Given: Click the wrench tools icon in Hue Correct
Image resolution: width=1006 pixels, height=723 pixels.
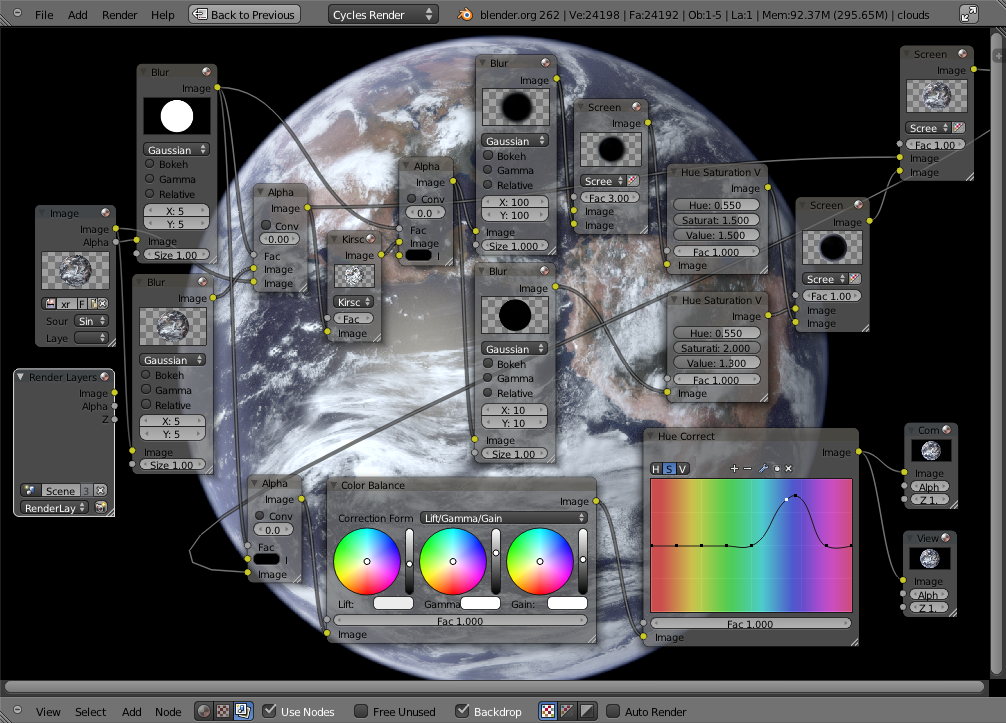Looking at the screenshot, I should [762, 468].
